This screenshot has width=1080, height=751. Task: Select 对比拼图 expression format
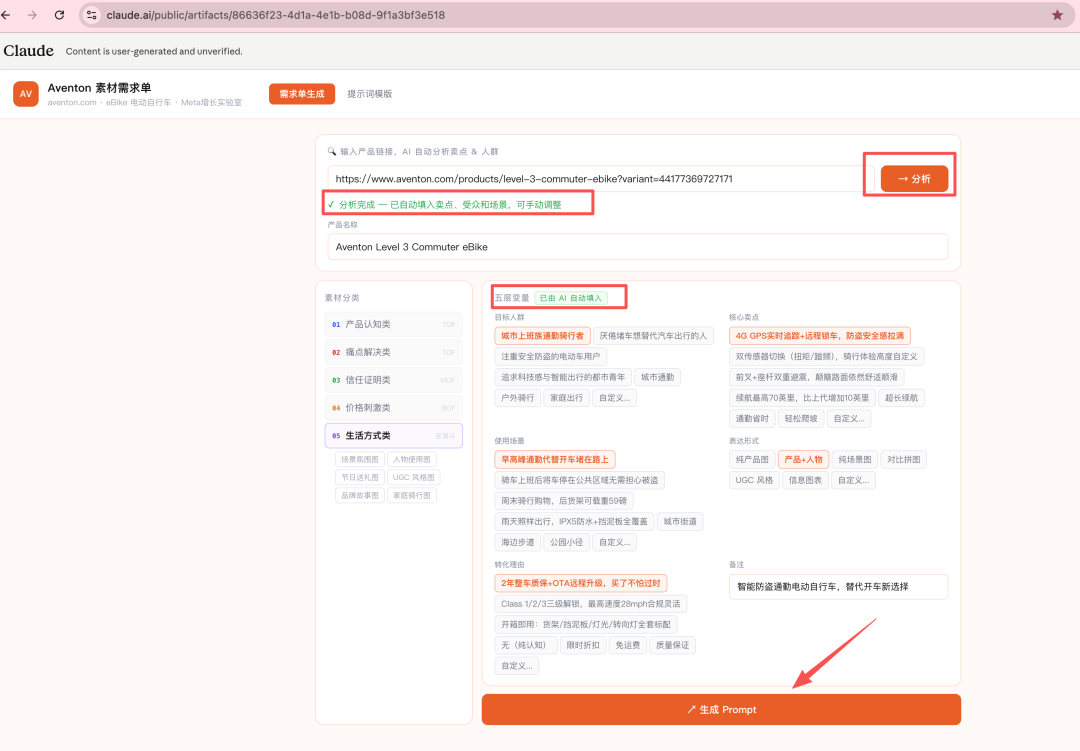point(904,460)
